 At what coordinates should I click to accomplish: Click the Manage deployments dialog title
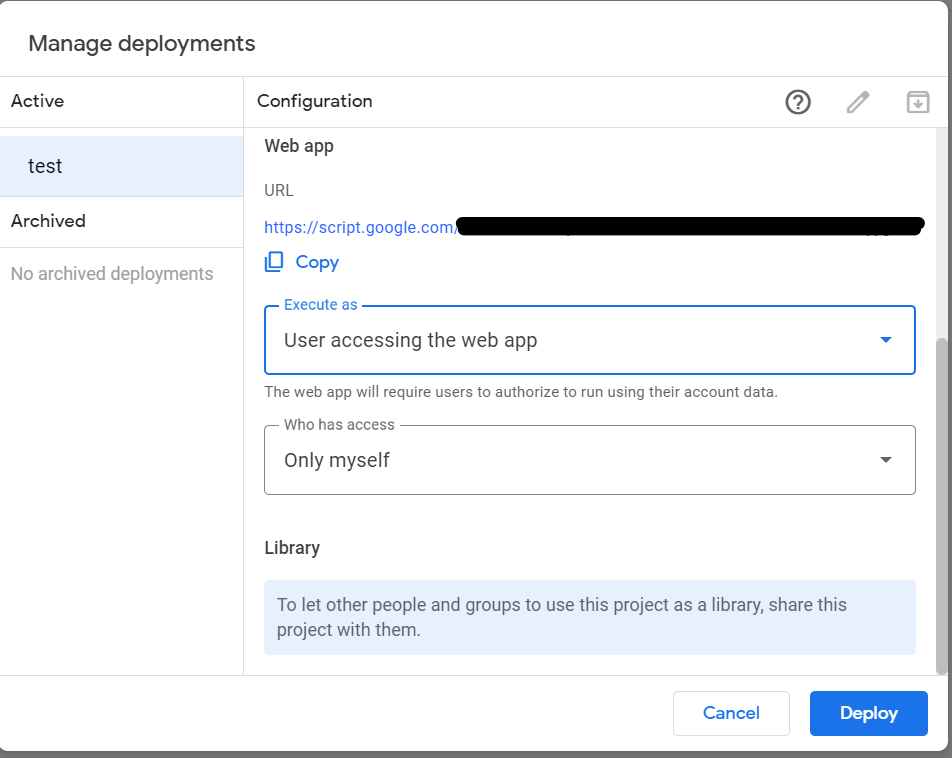142,44
